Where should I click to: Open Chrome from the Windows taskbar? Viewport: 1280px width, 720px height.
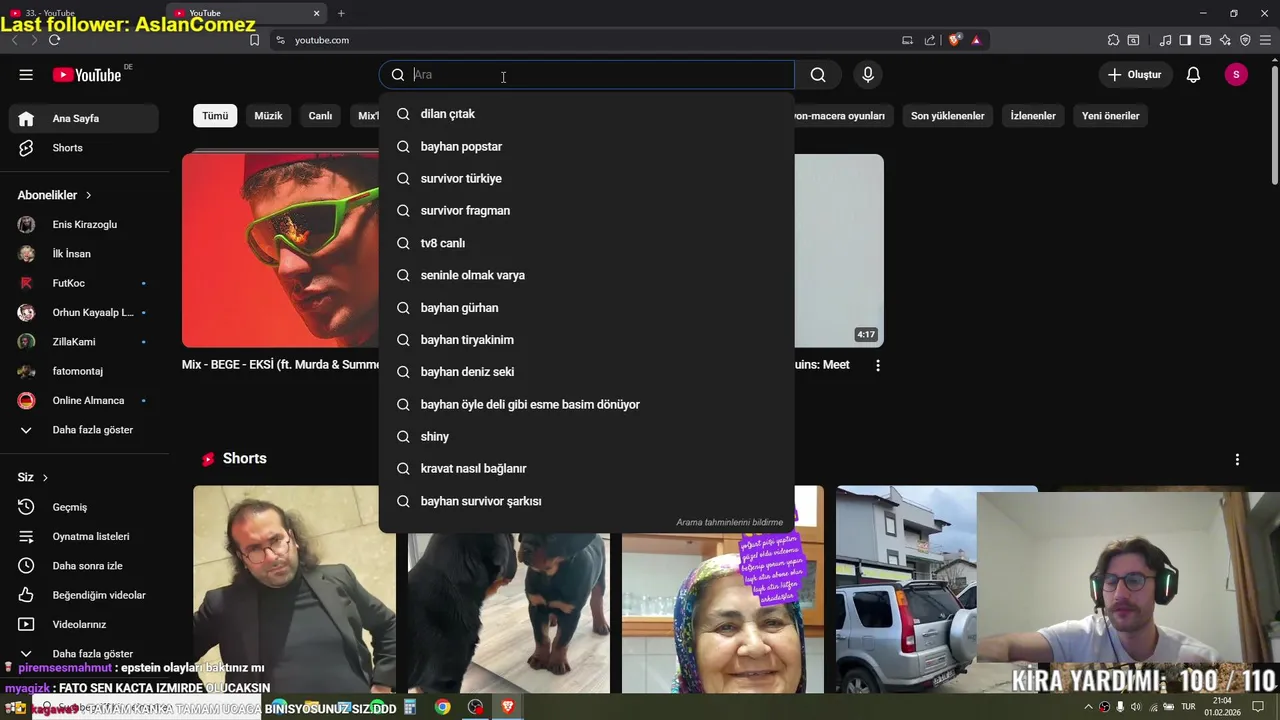point(443,707)
